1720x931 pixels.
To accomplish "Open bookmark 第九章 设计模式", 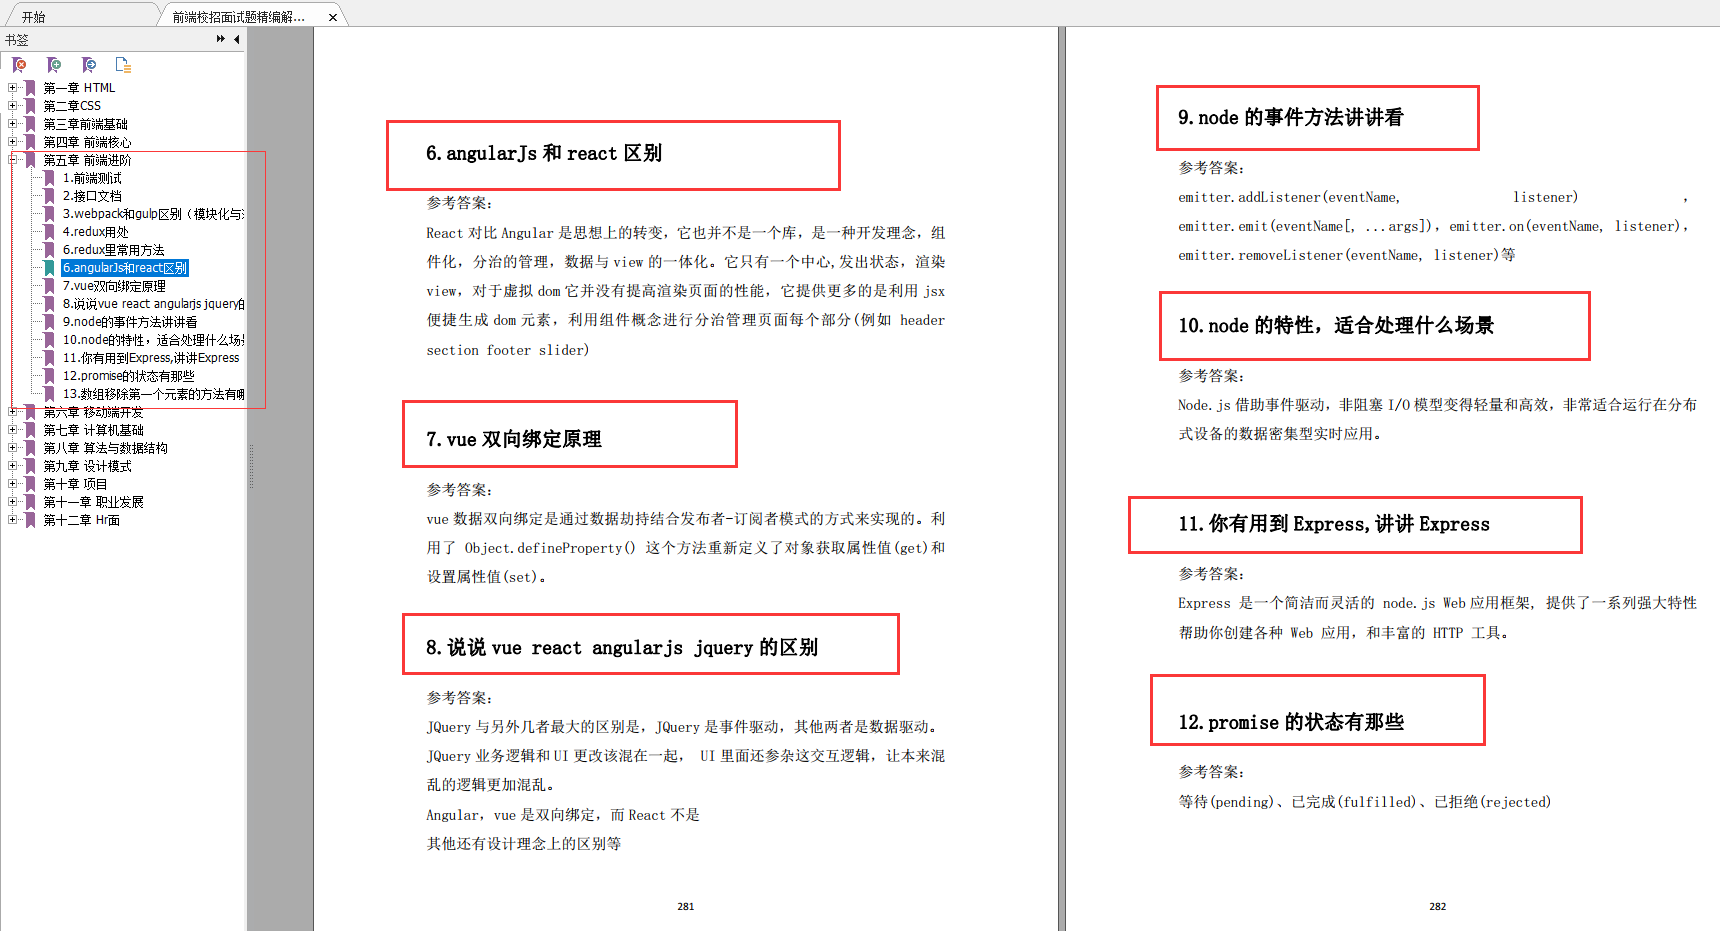I will (x=87, y=466).
